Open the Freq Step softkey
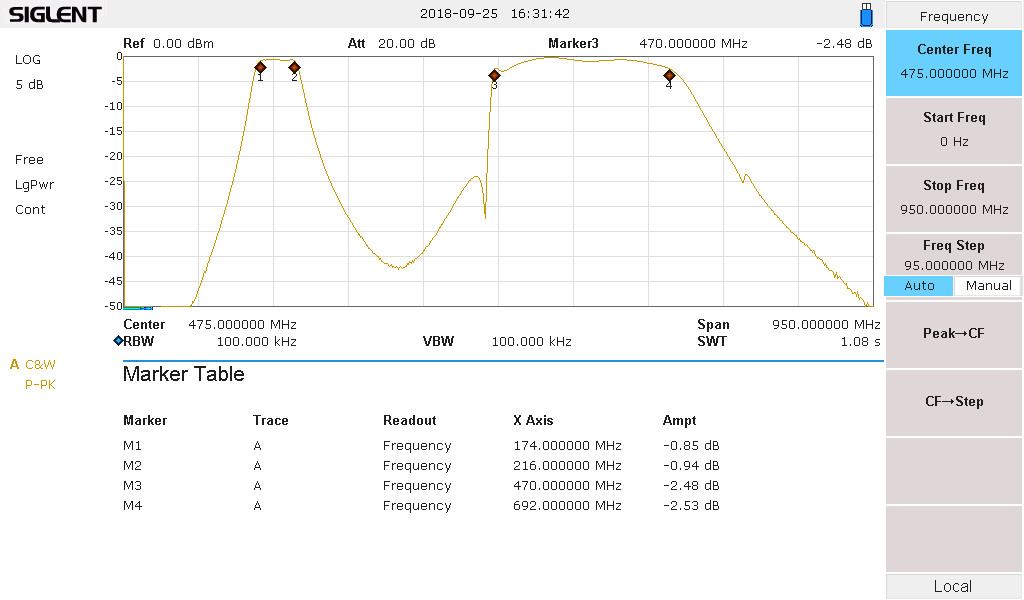Viewport: 1024px width, 600px height. coord(953,255)
